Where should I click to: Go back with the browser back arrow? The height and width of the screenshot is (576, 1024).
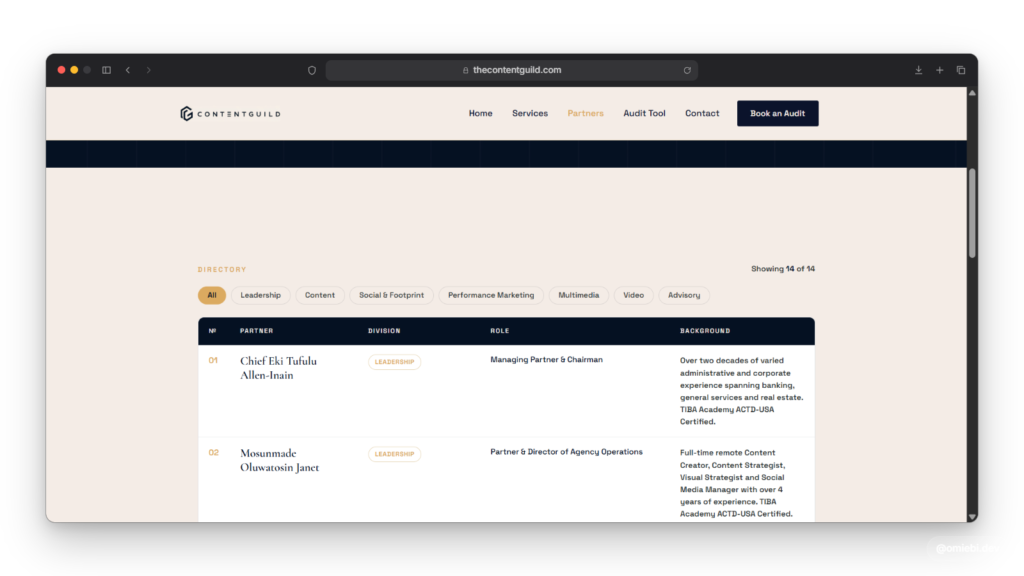click(x=128, y=70)
